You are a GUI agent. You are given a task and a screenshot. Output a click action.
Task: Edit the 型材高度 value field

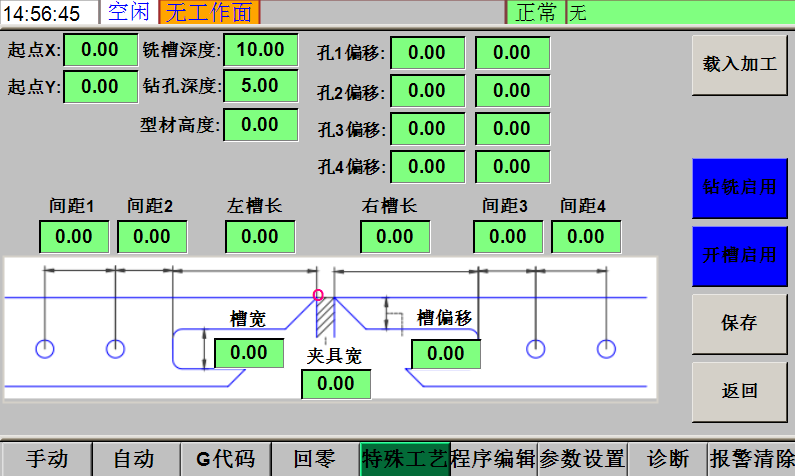[x=260, y=124]
